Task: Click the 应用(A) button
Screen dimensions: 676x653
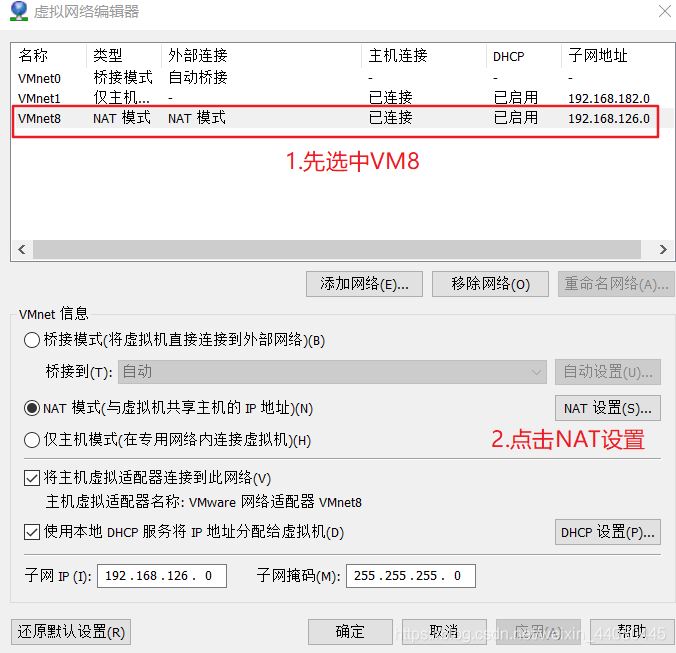Action: (538, 632)
